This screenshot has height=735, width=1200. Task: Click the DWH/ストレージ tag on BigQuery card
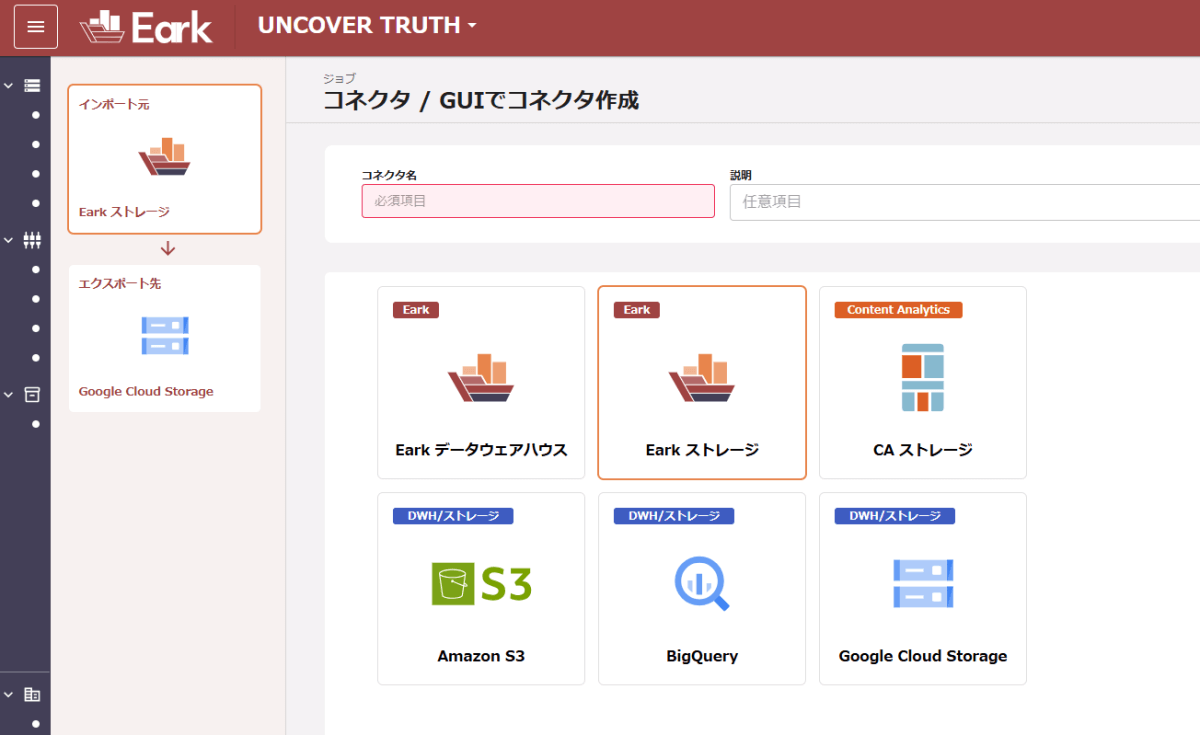coord(674,516)
